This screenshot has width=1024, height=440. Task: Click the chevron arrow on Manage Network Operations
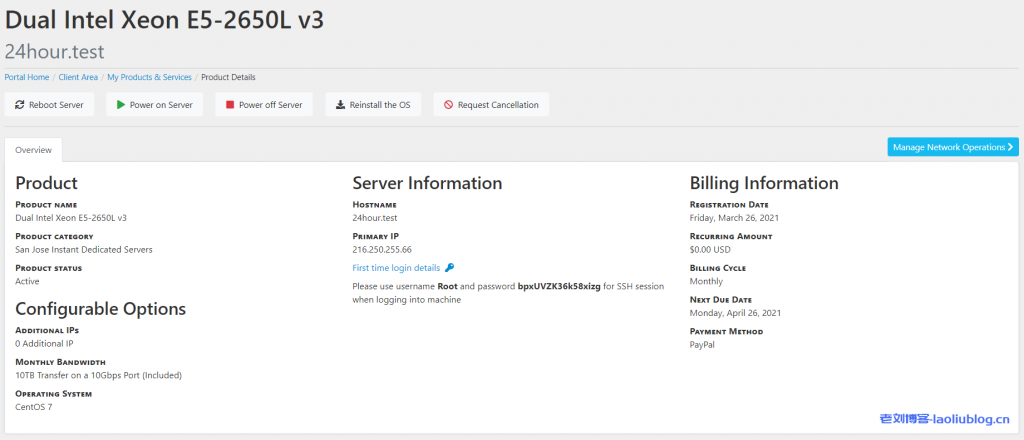[x=1011, y=147]
